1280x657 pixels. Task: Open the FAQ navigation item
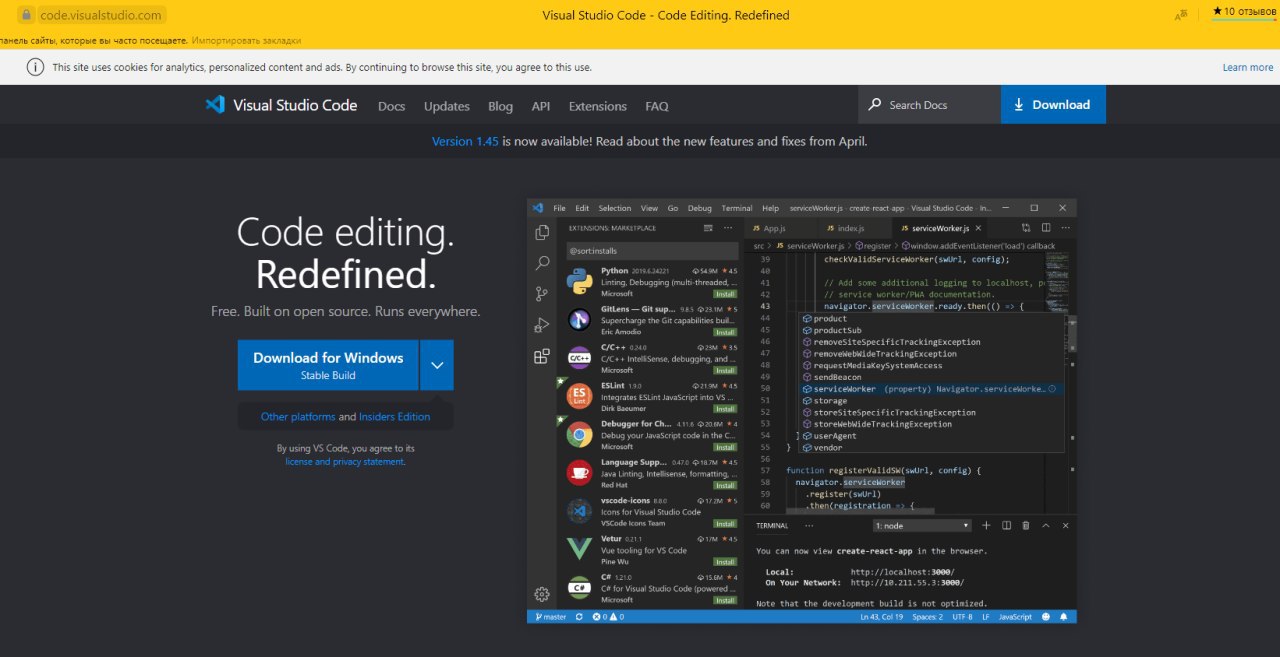pyautogui.click(x=657, y=106)
